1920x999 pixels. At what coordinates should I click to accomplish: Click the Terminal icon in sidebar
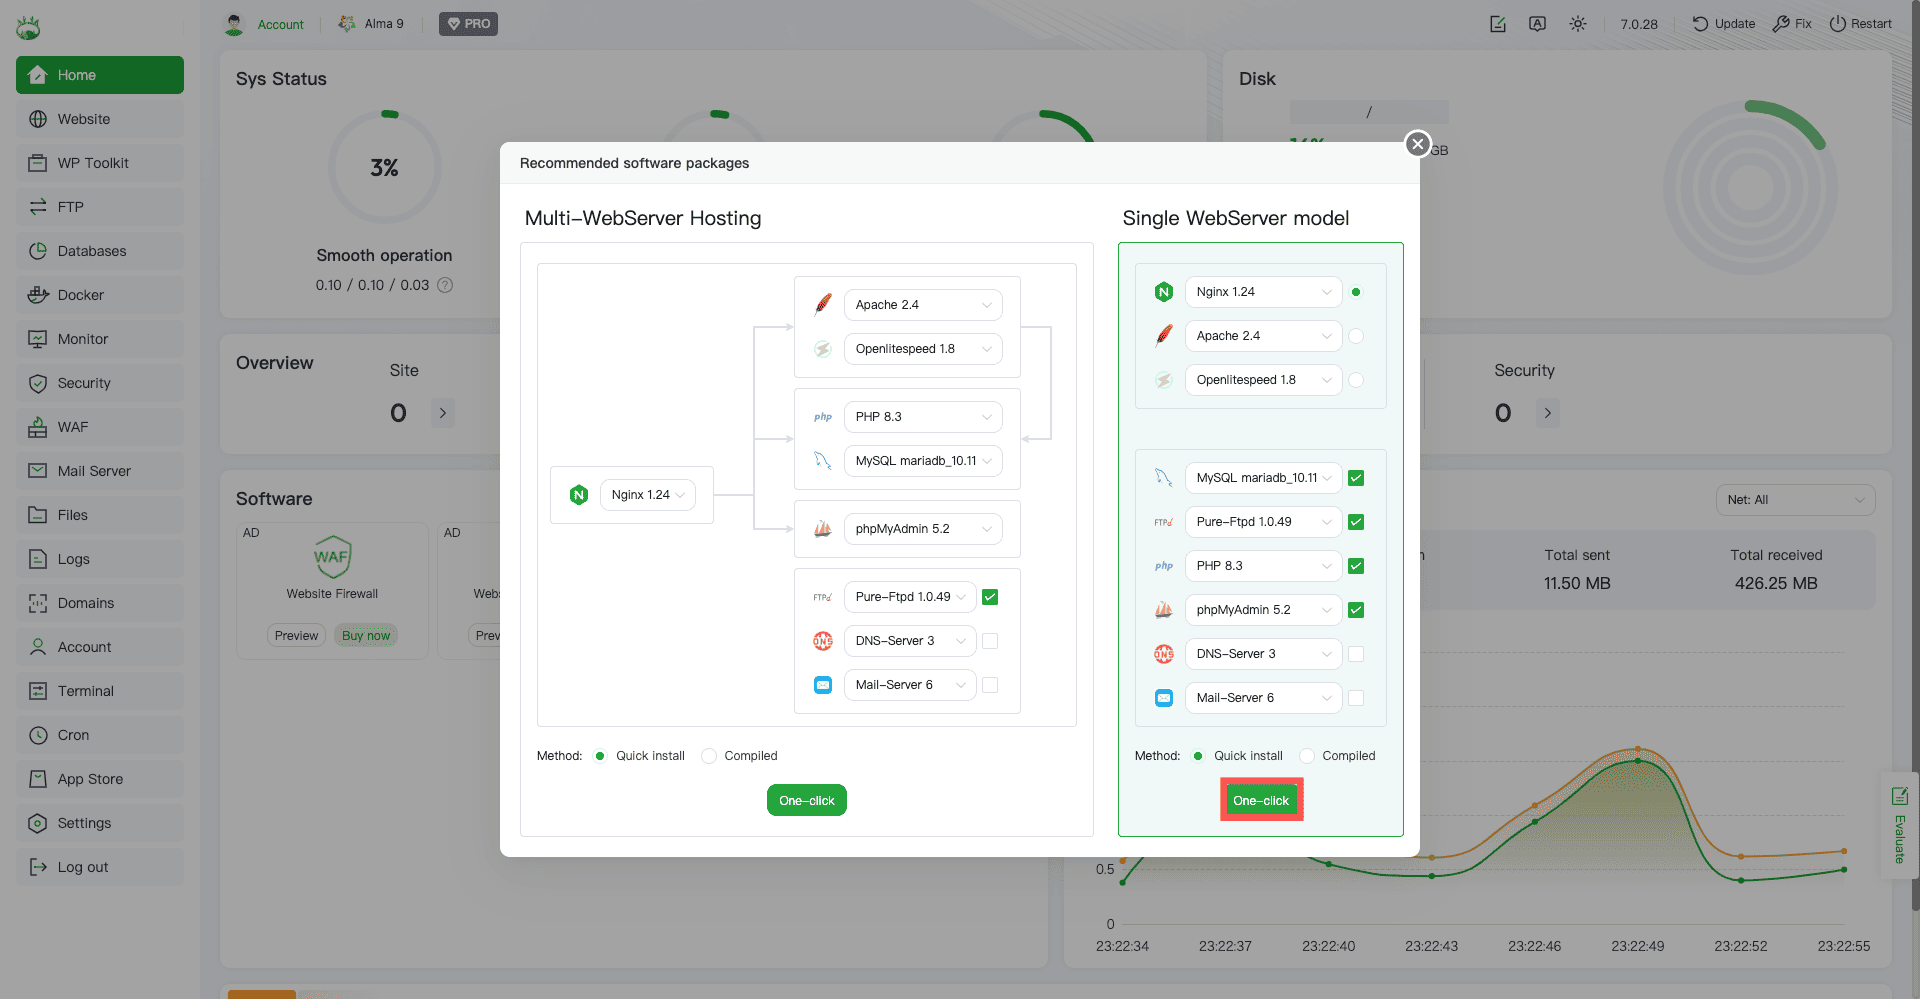(x=38, y=691)
